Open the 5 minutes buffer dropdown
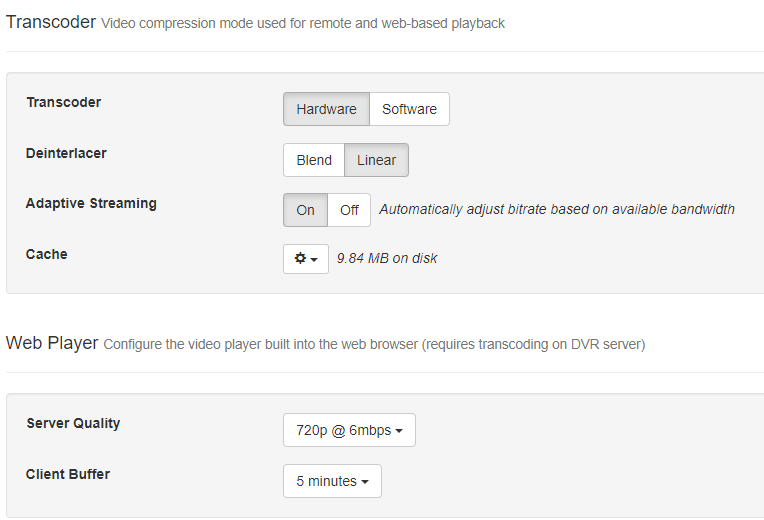This screenshot has width=764, height=520. pos(332,481)
